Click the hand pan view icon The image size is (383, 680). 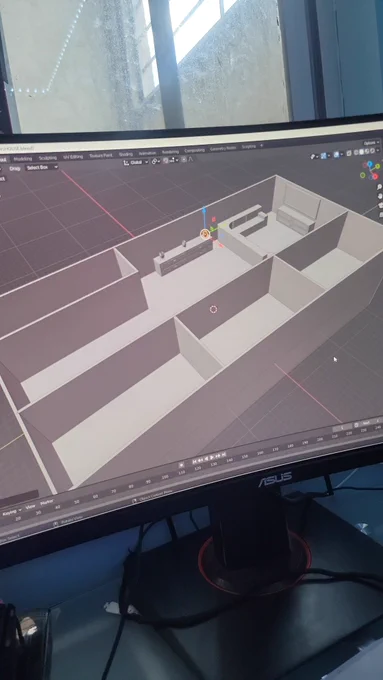pyautogui.click(x=380, y=196)
